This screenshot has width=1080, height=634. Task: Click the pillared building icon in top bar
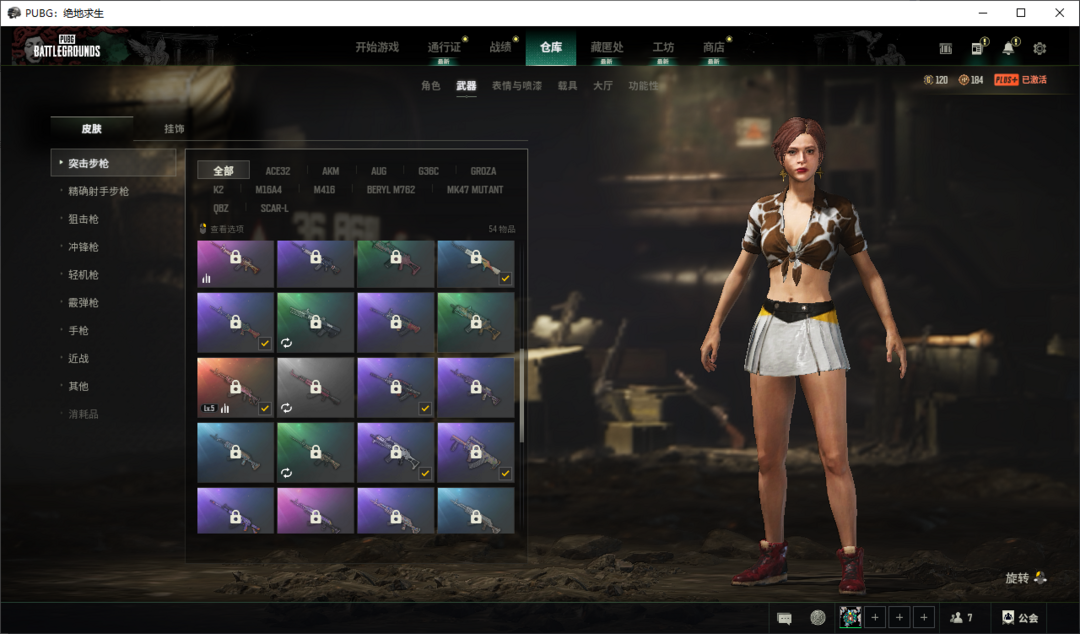[946, 48]
